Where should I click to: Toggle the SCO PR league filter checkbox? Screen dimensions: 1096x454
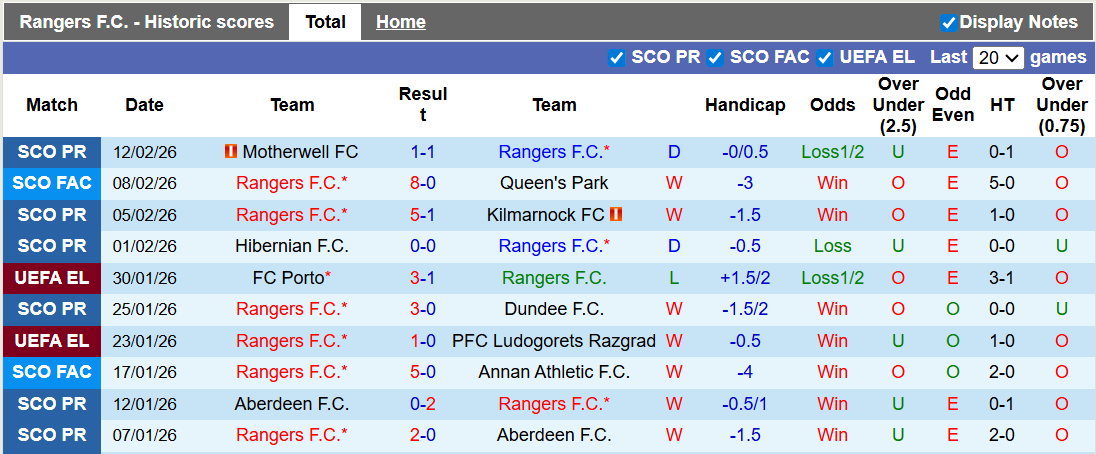point(617,58)
